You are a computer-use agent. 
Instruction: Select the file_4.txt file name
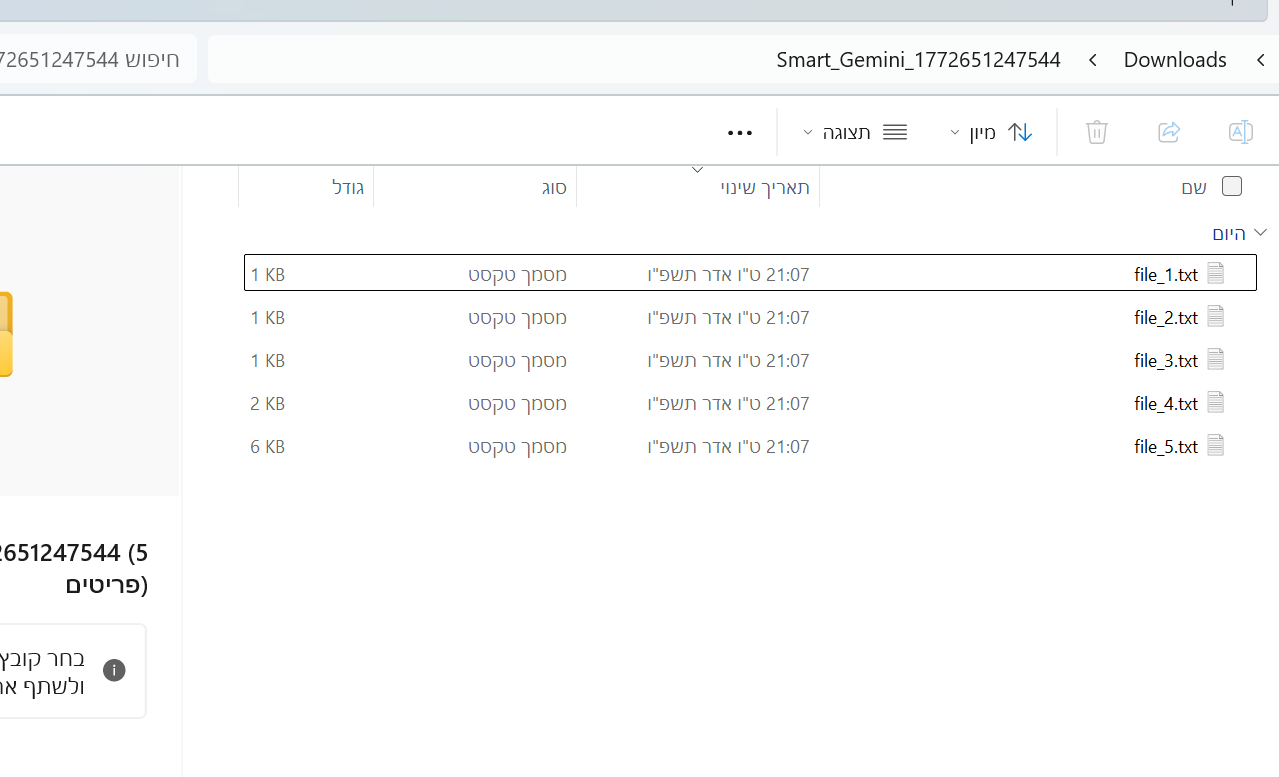click(1165, 404)
